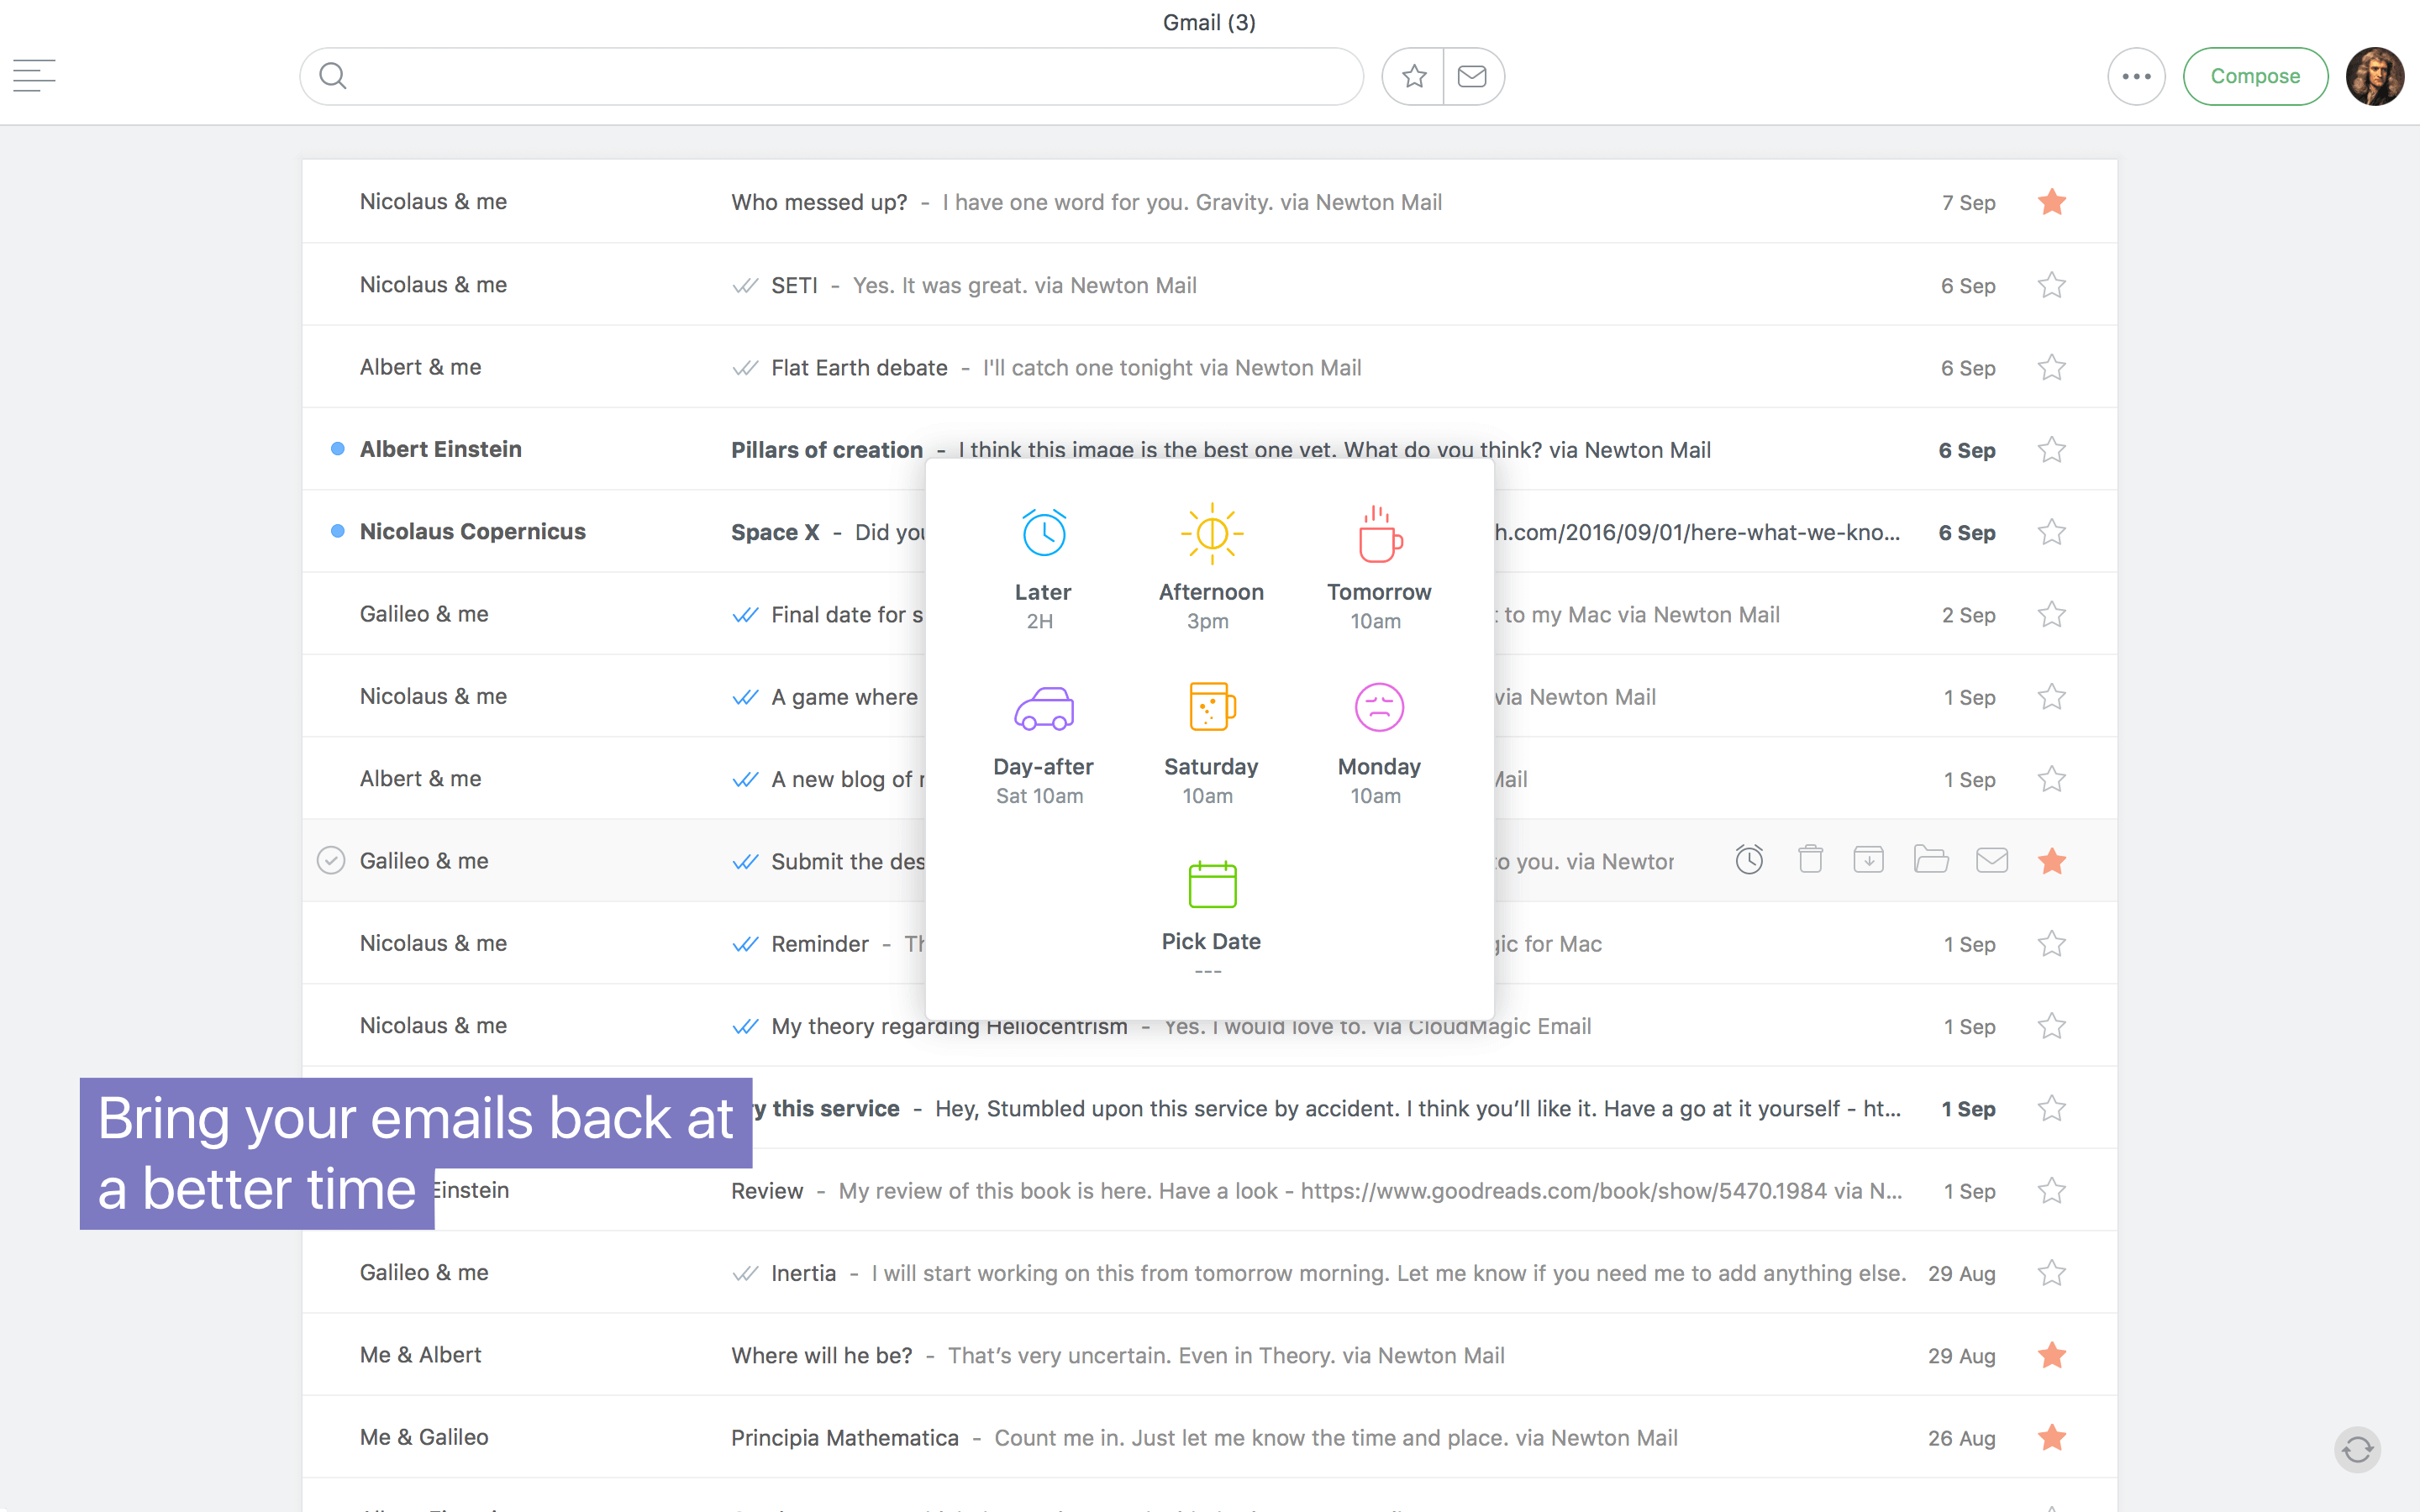
Task: Select the Galileo Submit email check circle
Action: 331,860
